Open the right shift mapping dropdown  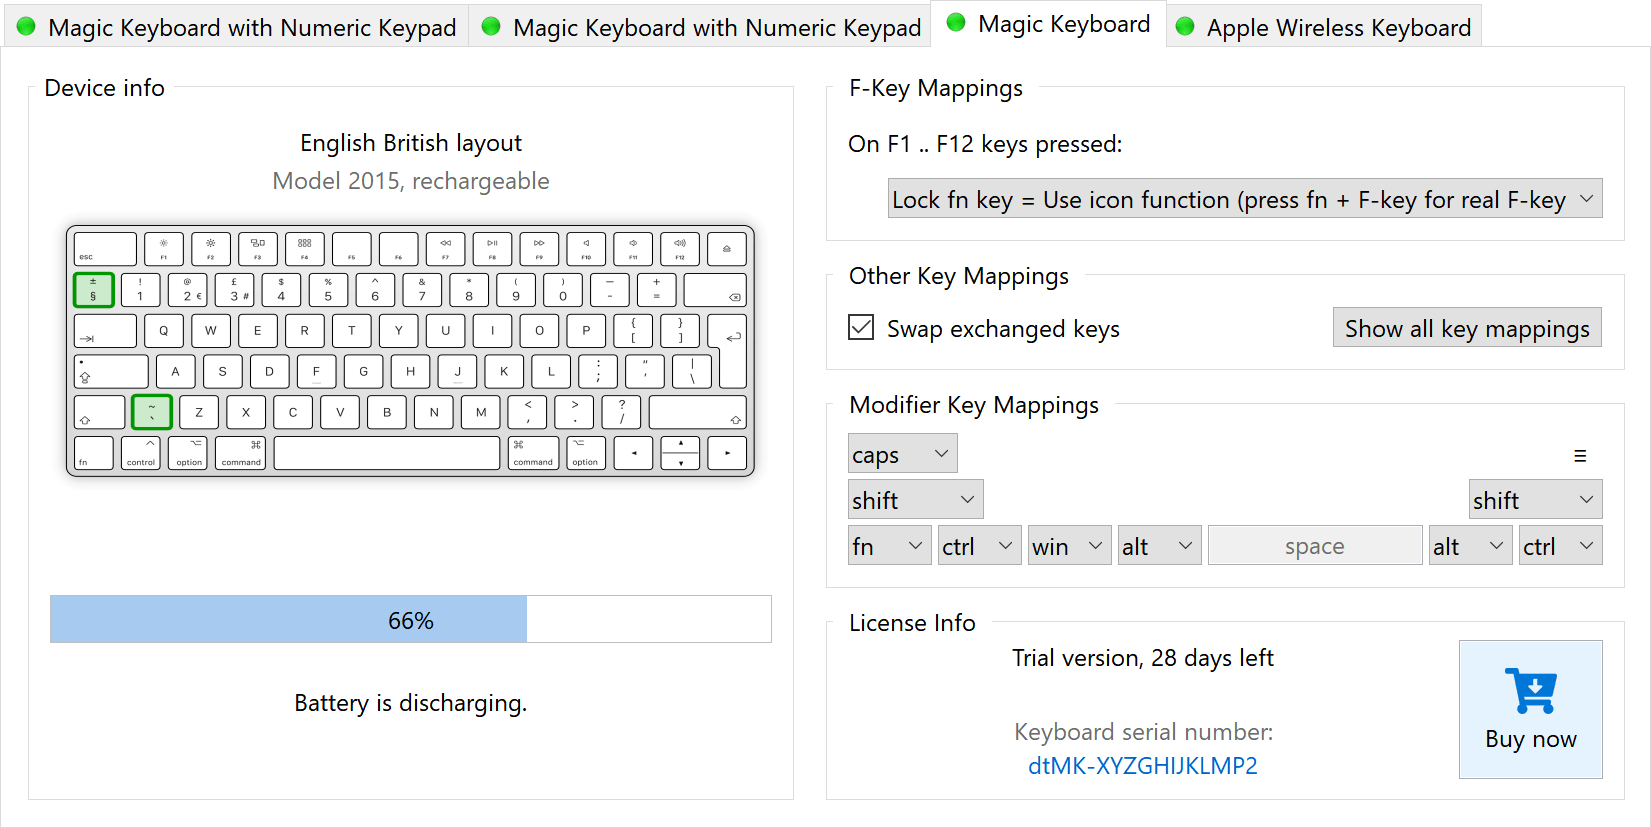pos(1535,500)
